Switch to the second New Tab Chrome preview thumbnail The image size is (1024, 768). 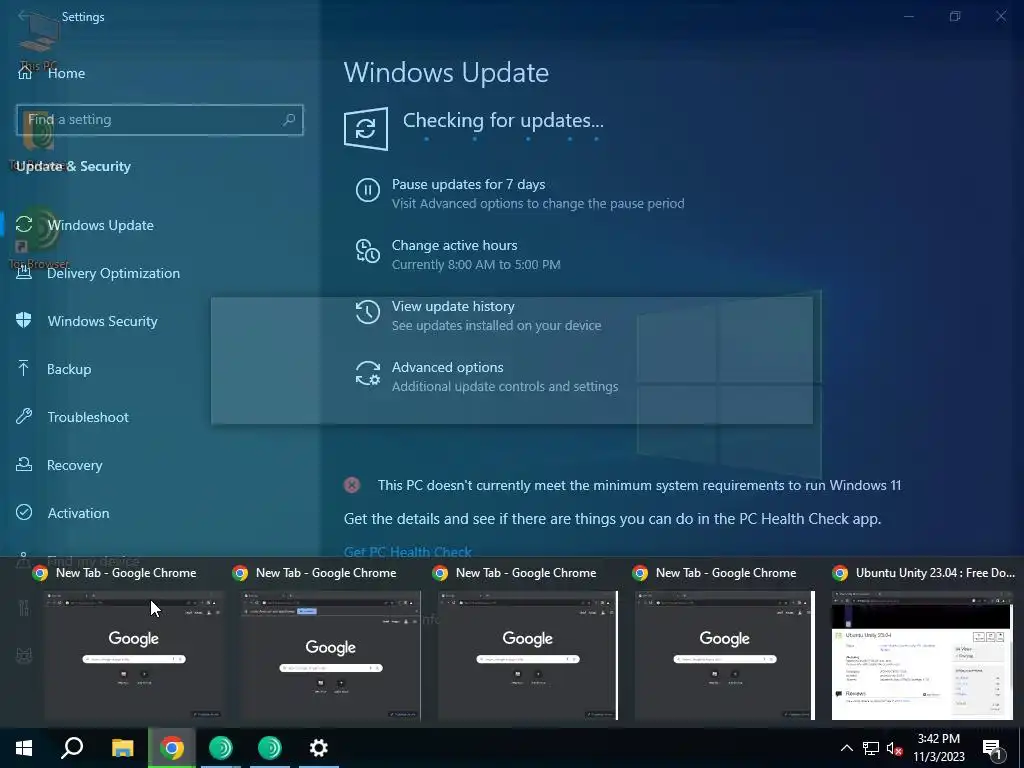[x=331, y=655]
